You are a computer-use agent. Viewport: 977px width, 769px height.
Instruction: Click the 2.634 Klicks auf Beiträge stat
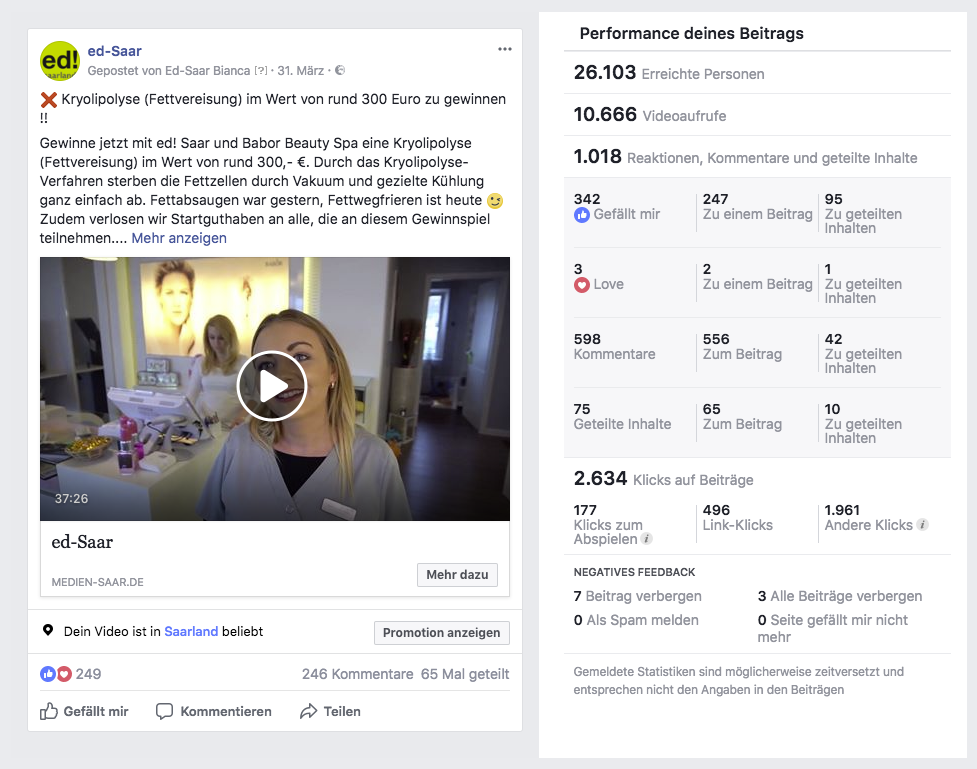[664, 479]
